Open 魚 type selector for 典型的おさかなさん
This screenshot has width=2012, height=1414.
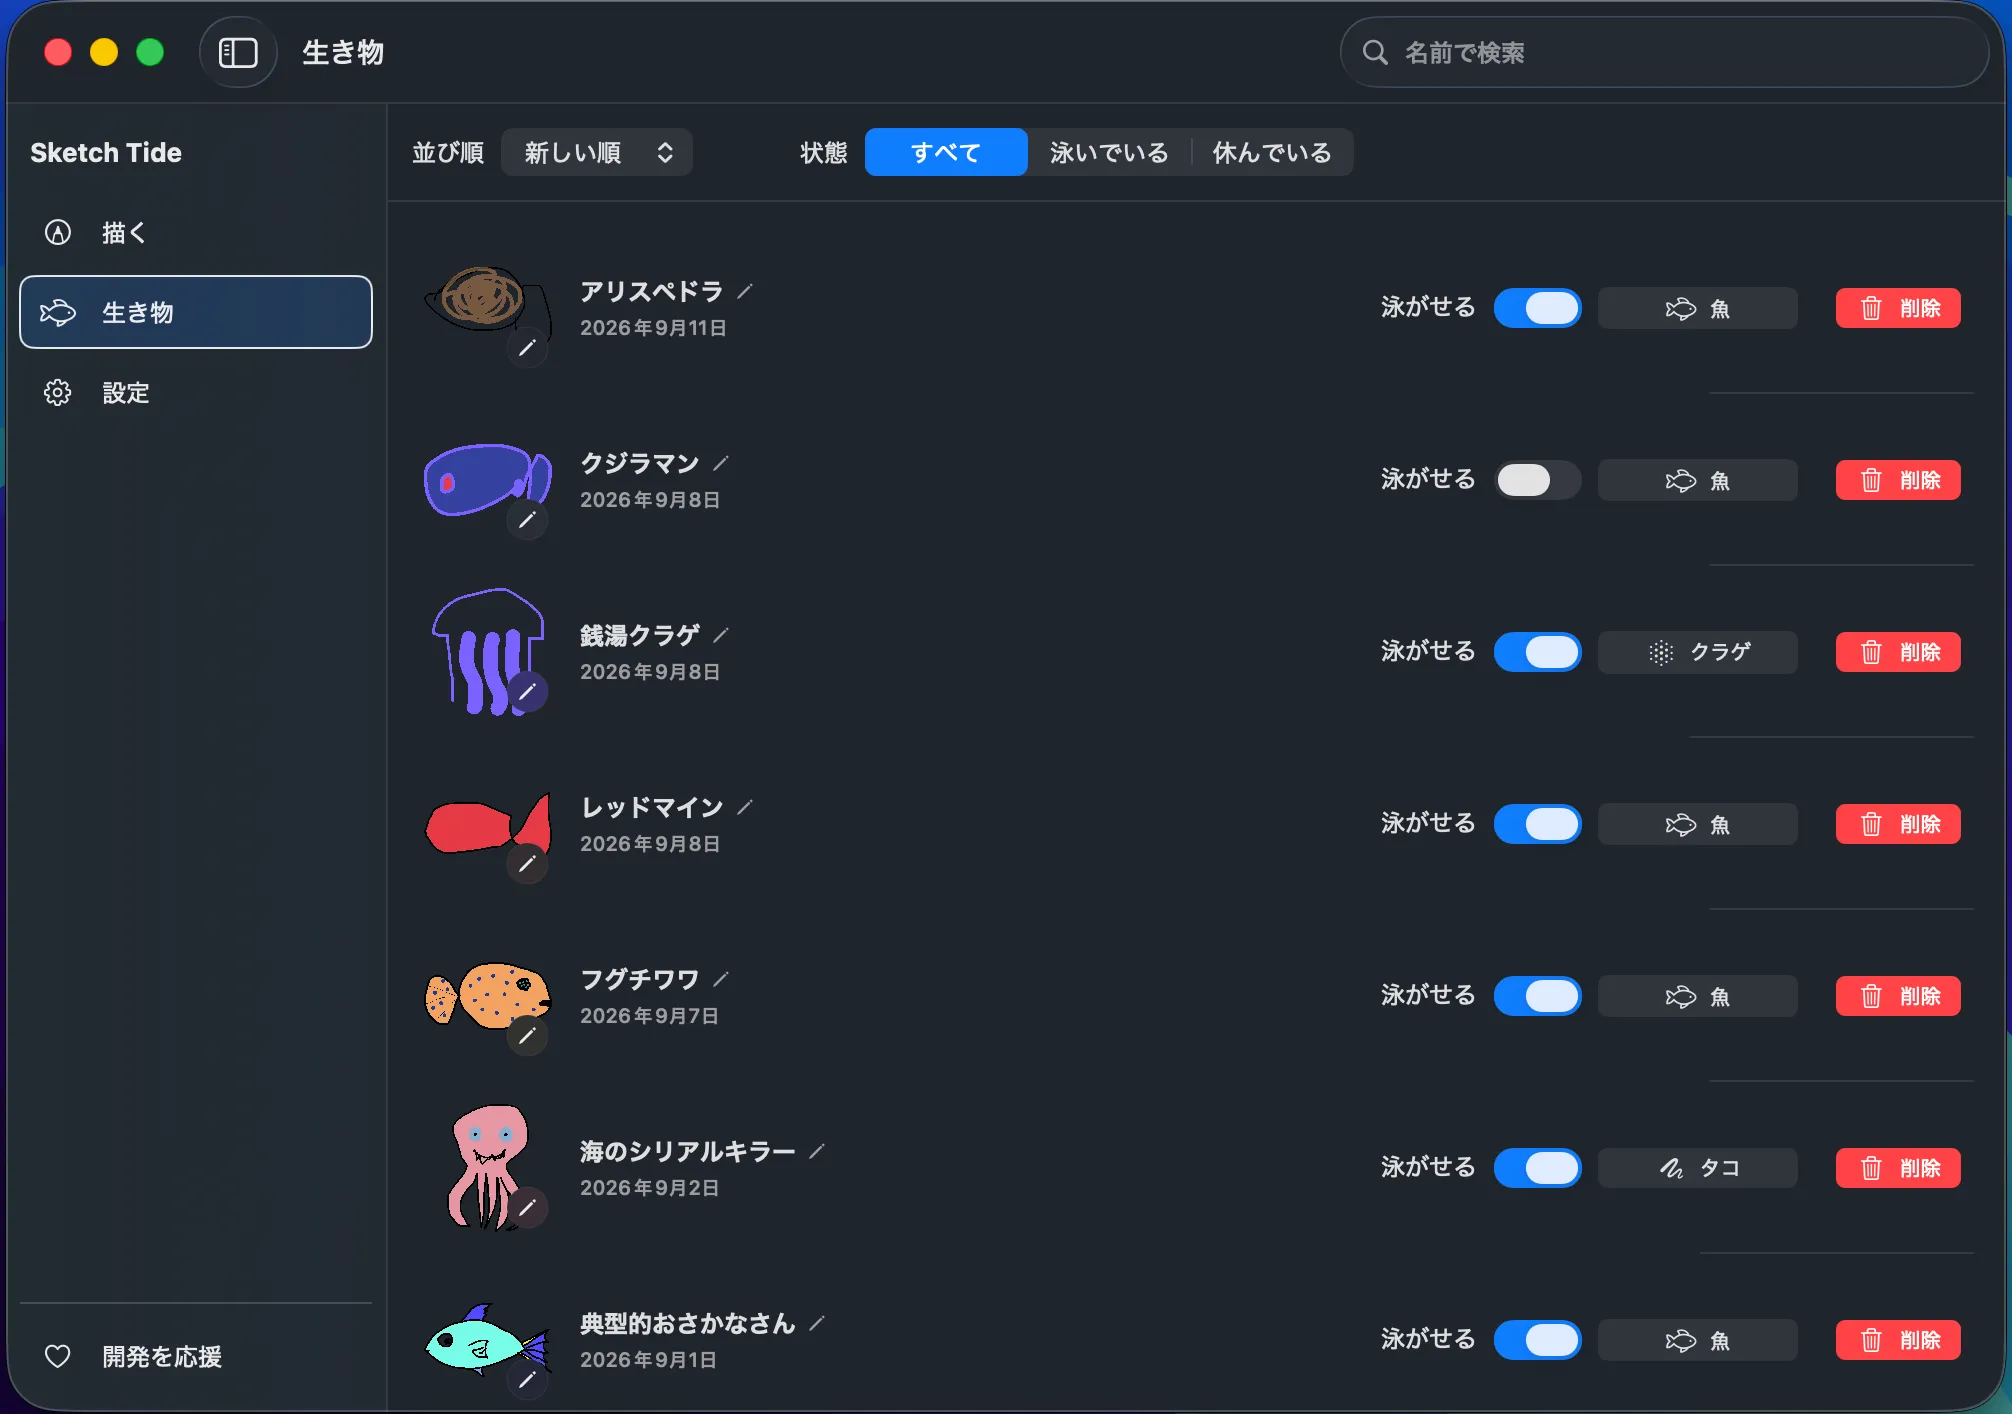(x=1698, y=1340)
